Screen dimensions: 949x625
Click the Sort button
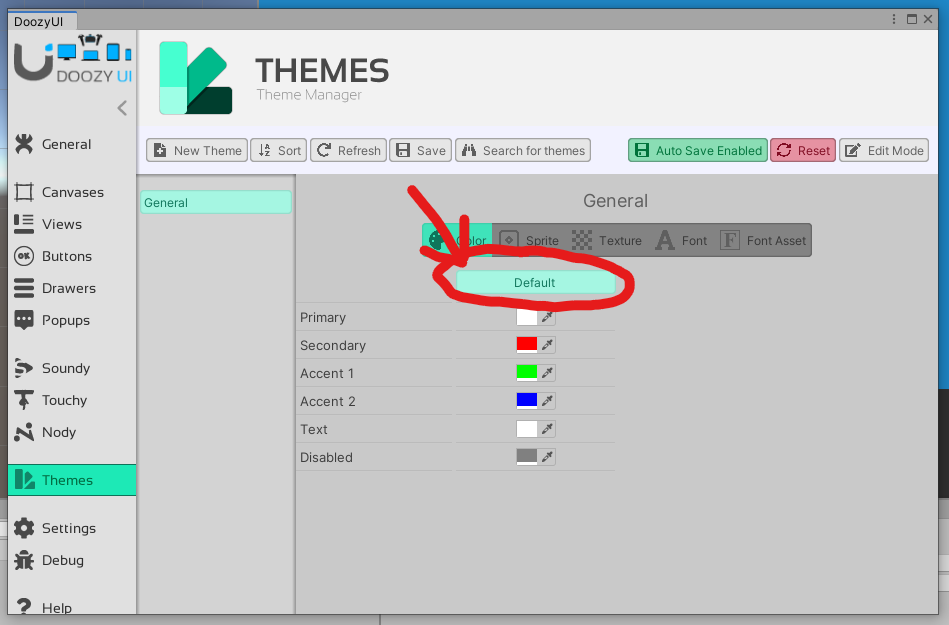[279, 151]
